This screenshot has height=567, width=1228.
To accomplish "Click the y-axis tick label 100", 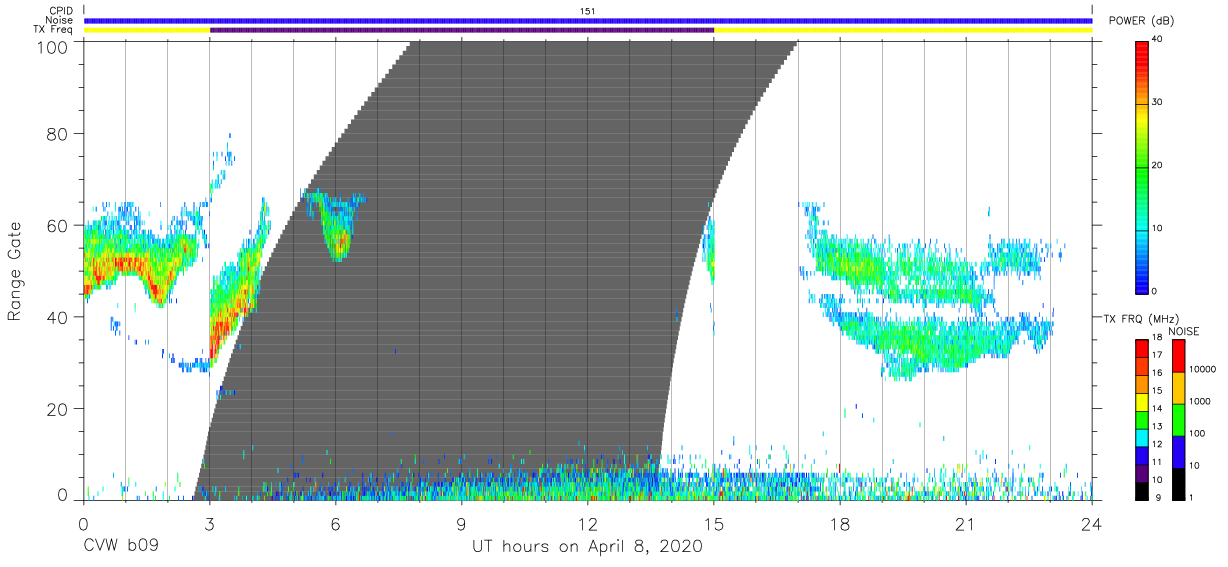I will coord(54,48).
